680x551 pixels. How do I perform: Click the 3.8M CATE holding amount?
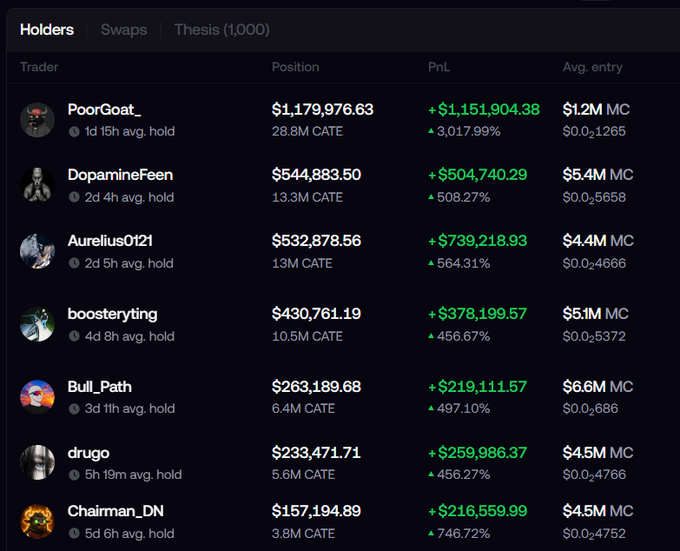[x=304, y=534]
